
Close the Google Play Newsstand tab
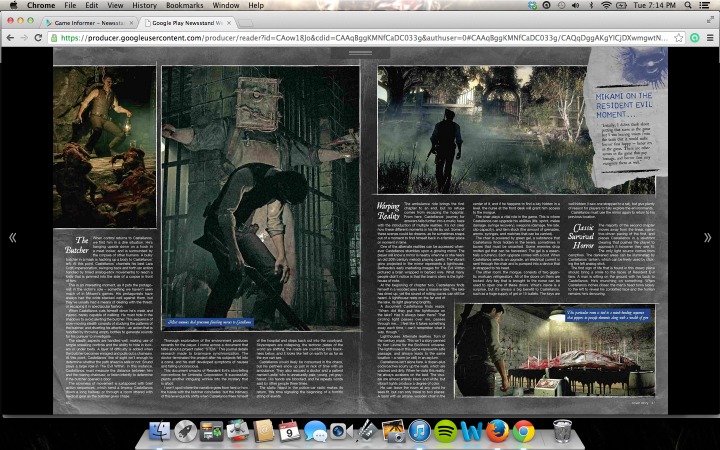click(229, 22)
